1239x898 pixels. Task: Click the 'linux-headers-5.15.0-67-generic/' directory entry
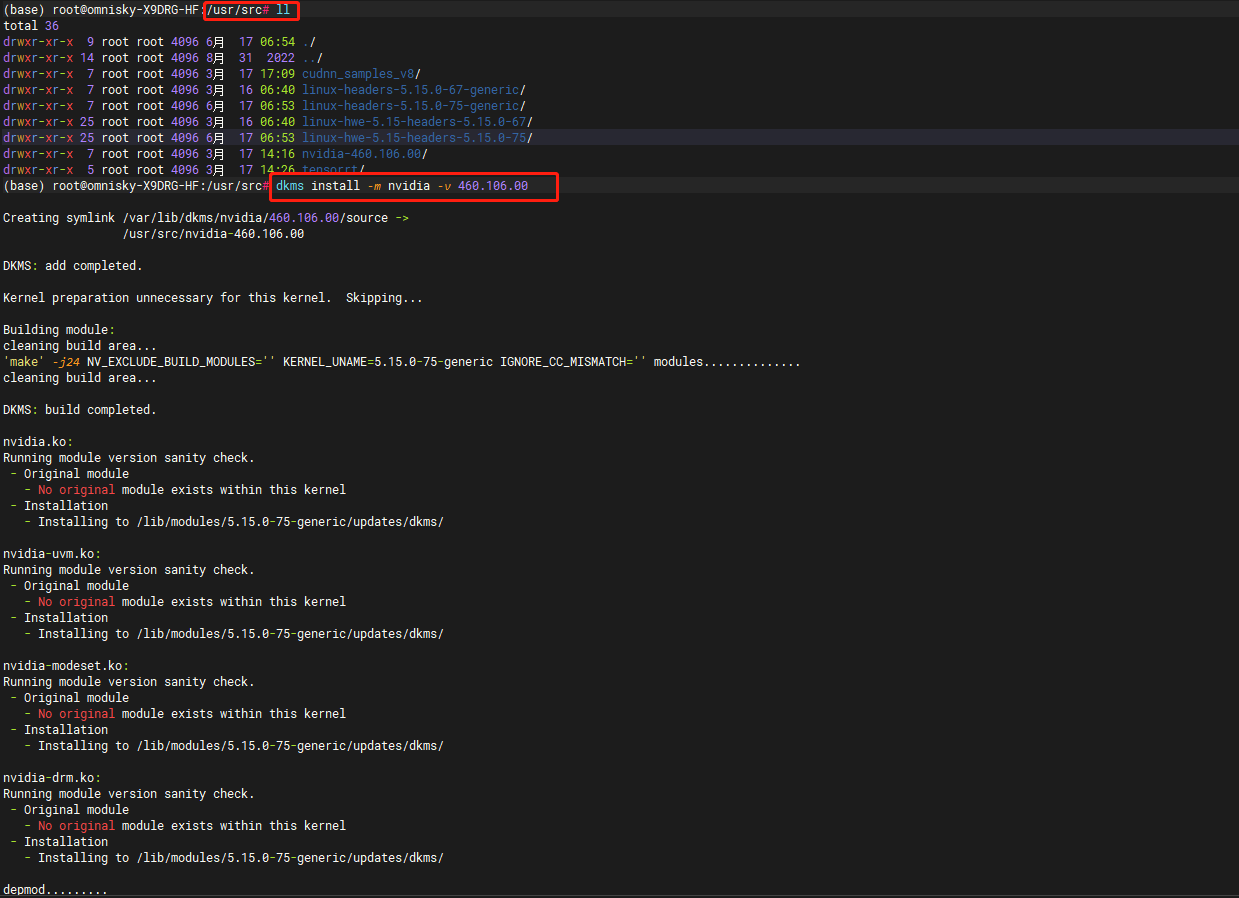tap(414, 90)
